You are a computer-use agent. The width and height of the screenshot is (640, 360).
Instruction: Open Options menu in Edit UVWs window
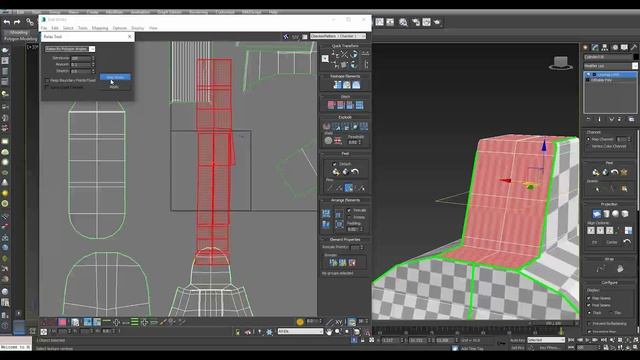click(120, 28)
